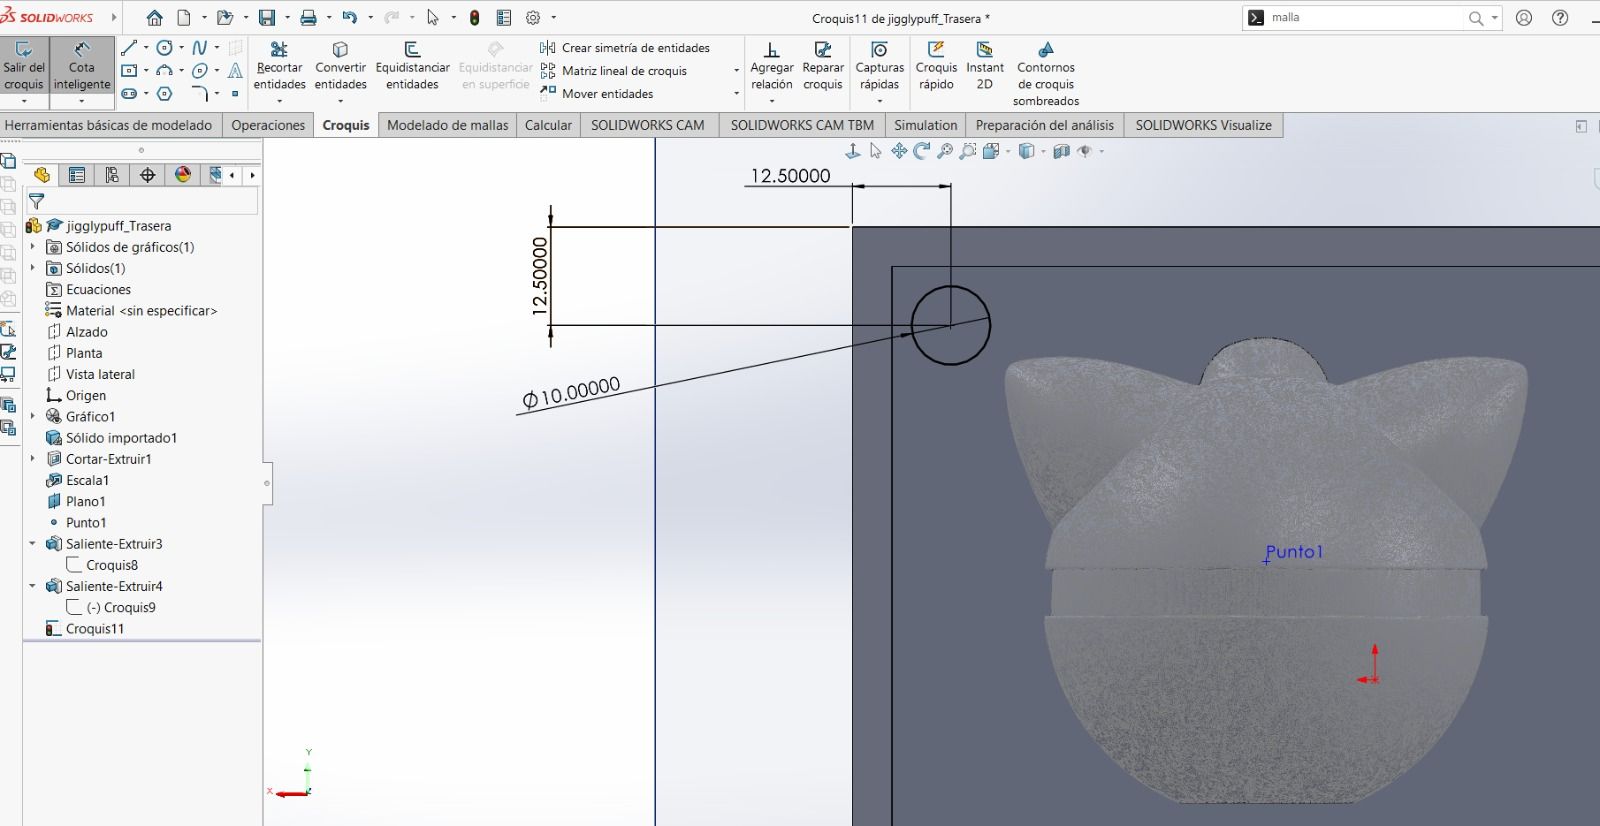Click the Print icon
Image resolution: width=1600 pixels, height=826 pixels.
(x=308, y=18)
